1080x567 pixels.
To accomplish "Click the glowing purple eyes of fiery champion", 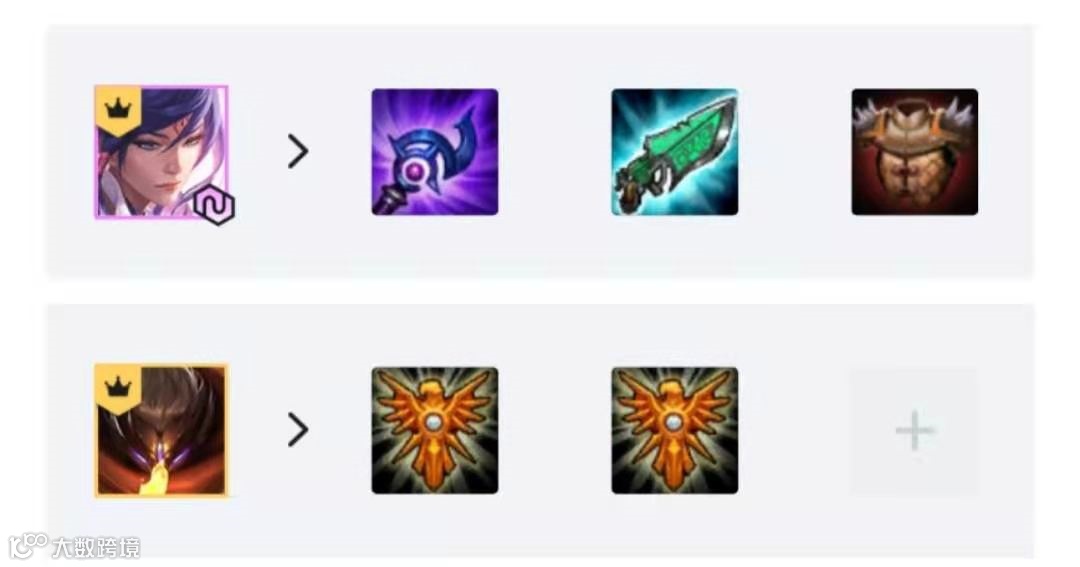I will [163, 455].
